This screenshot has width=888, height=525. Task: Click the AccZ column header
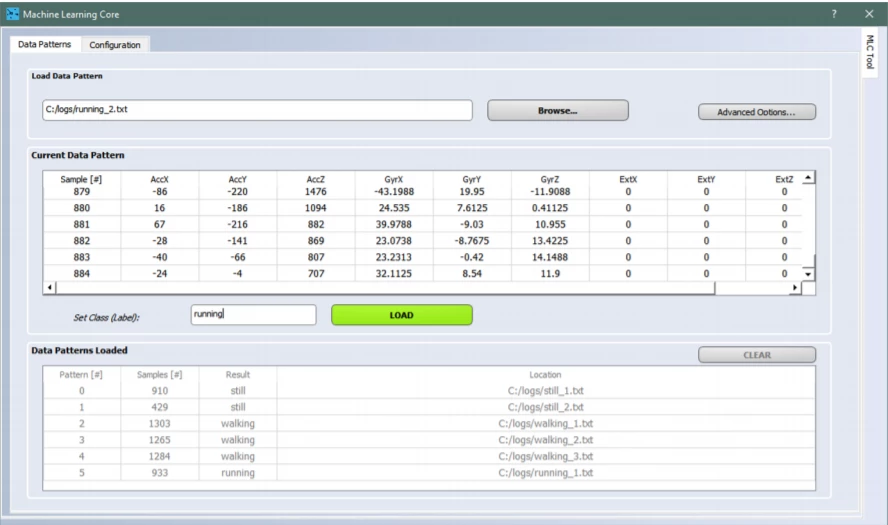pyautogui.click(x=316, y=179)
